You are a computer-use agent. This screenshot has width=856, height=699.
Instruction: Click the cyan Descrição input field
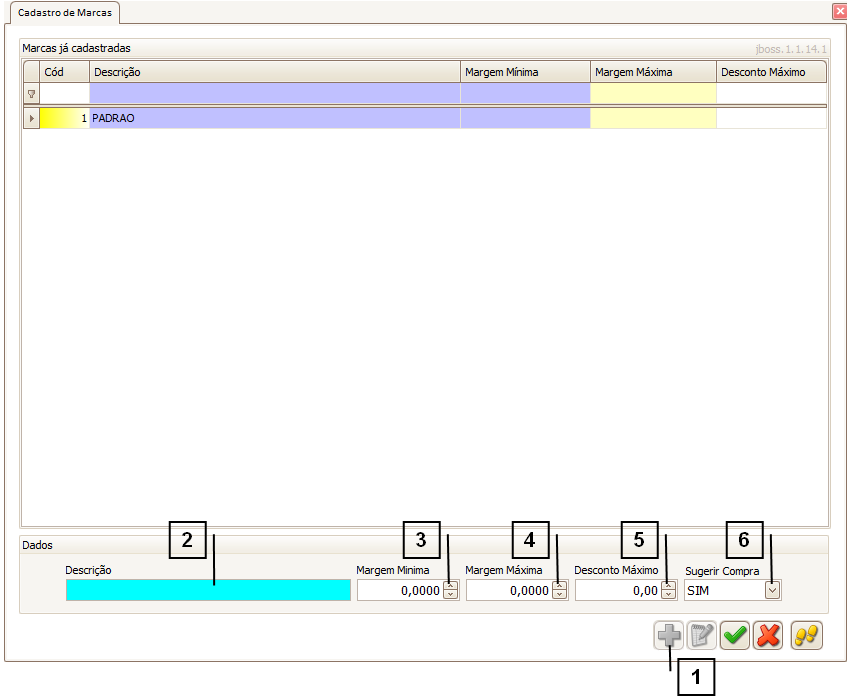(x=208, y=590)
